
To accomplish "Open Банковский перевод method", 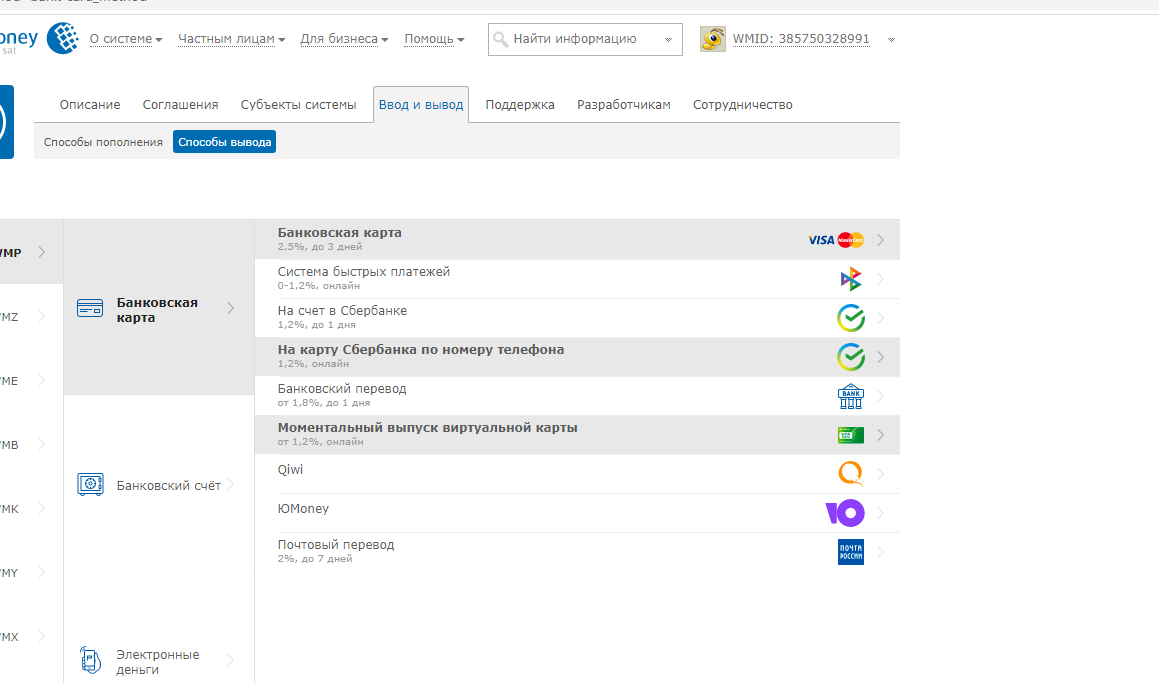I will click(x=577, y=396).
